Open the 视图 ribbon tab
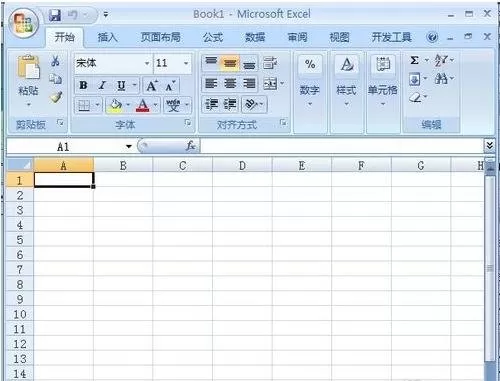The height and width of the screenshot is (381, 500). click(339, 37)
